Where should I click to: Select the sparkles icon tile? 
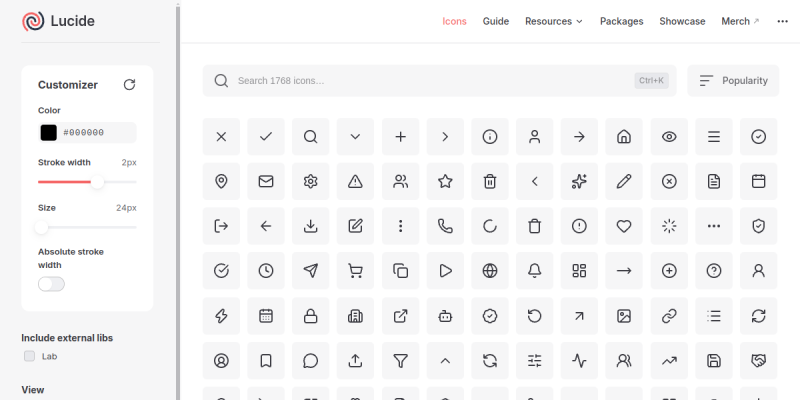[579, 181]
